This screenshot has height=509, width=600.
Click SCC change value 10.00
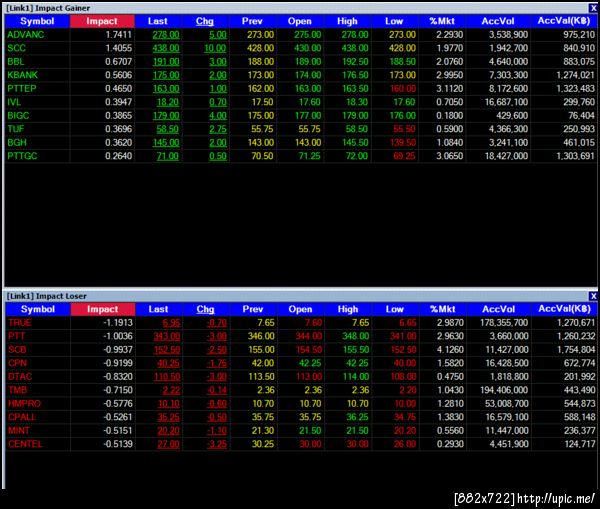click(215, 48)
